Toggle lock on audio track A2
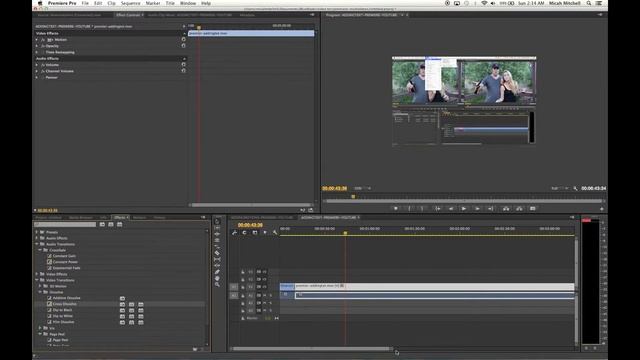The width and height of the screenshot is (640, 360). tap(243, 303)
